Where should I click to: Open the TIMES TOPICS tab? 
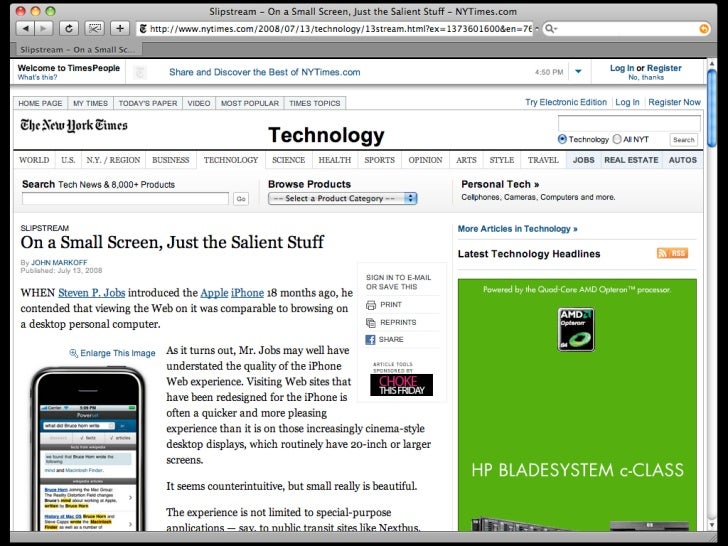coord(315,103)
